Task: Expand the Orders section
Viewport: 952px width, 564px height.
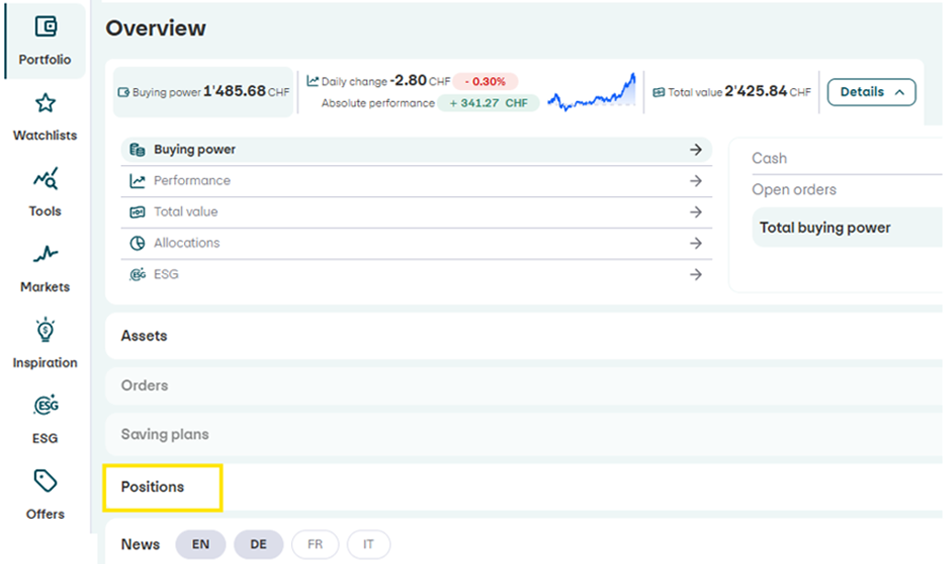Action: (145, 385)
